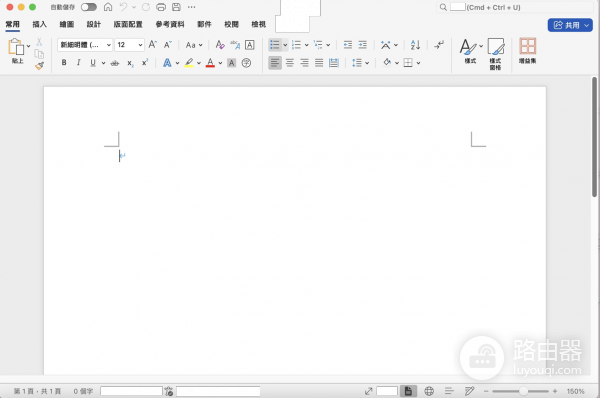Undo the last action
This screenshot has height=398, width=600.
(124, 7)
